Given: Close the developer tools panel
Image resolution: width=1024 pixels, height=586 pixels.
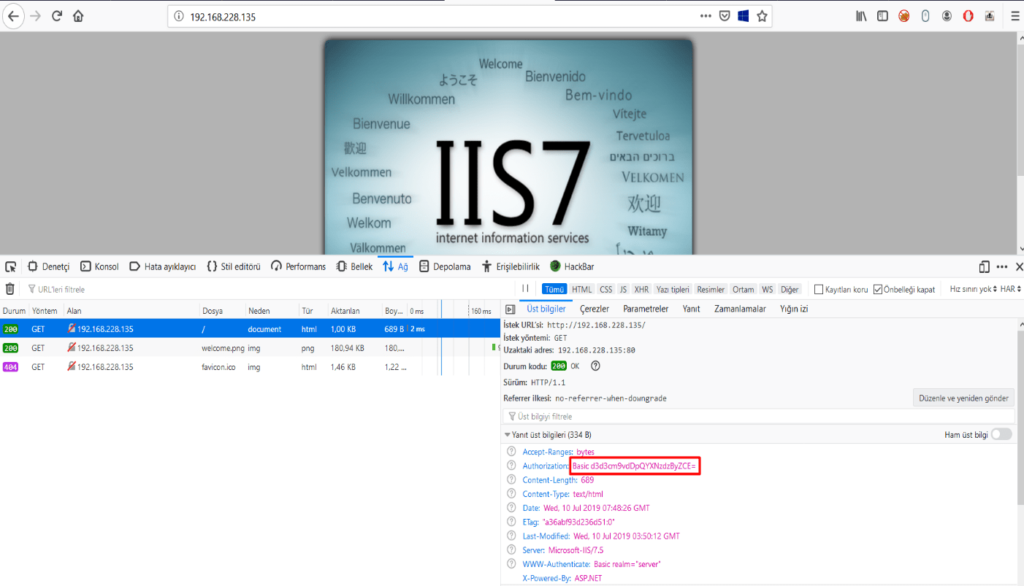Looking at the screenshot, I should 1019,267.
